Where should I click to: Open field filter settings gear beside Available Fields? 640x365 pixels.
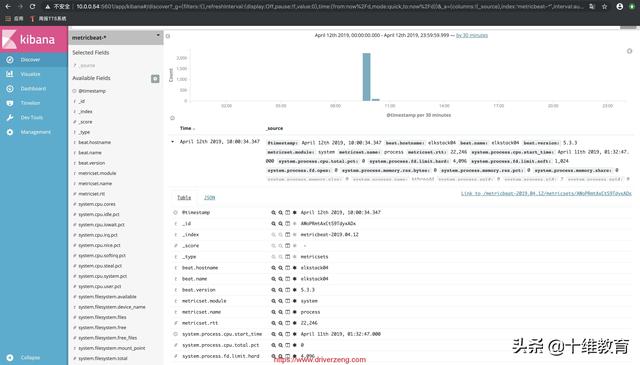(155, 79)
